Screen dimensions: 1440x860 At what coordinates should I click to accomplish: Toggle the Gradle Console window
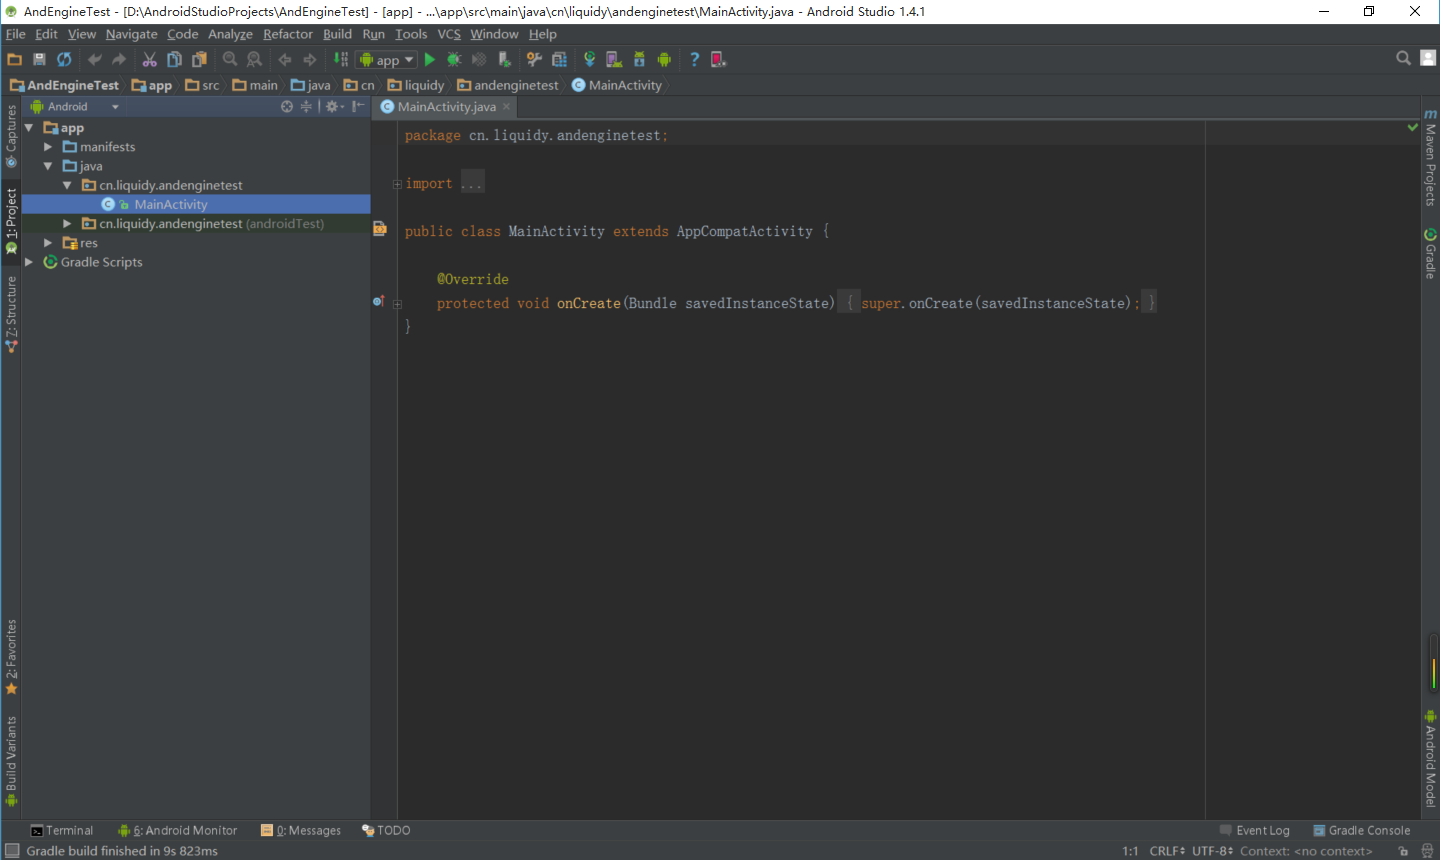(1362, 830)
